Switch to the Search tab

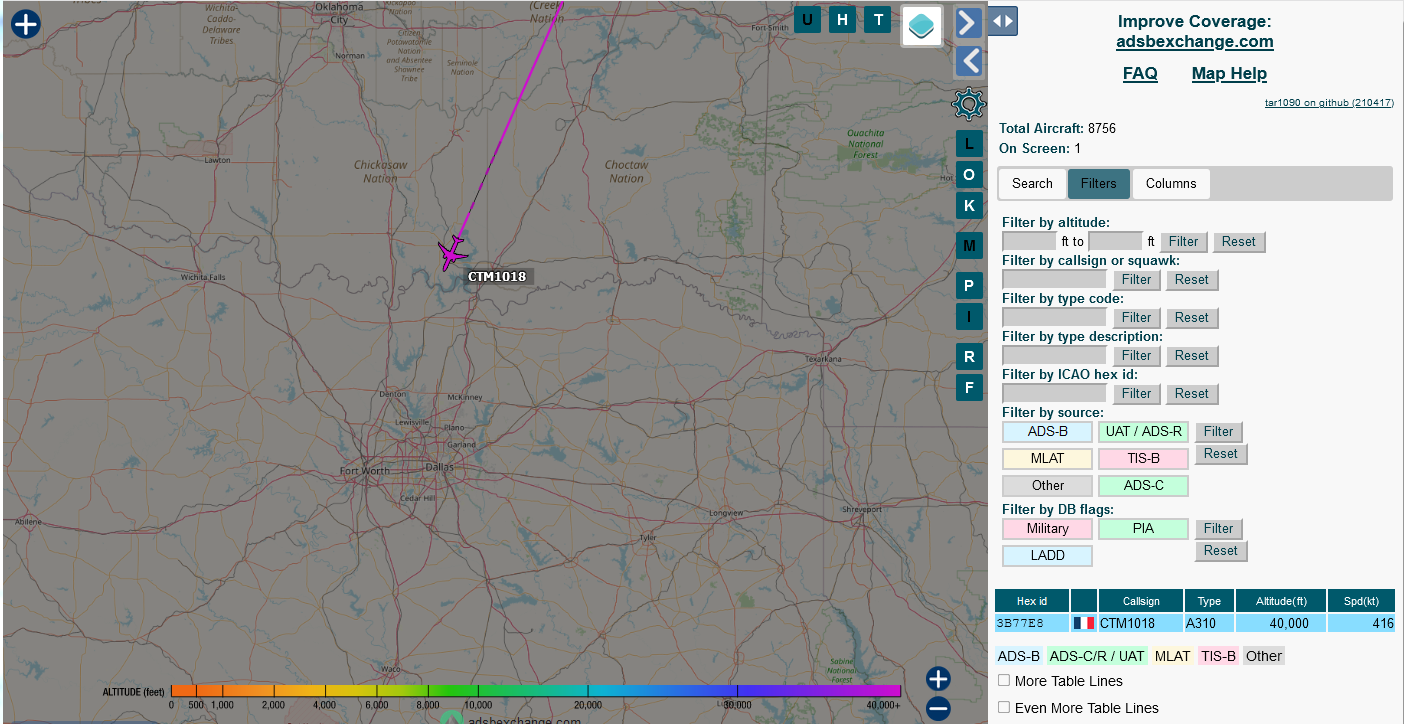(1032, 184)
